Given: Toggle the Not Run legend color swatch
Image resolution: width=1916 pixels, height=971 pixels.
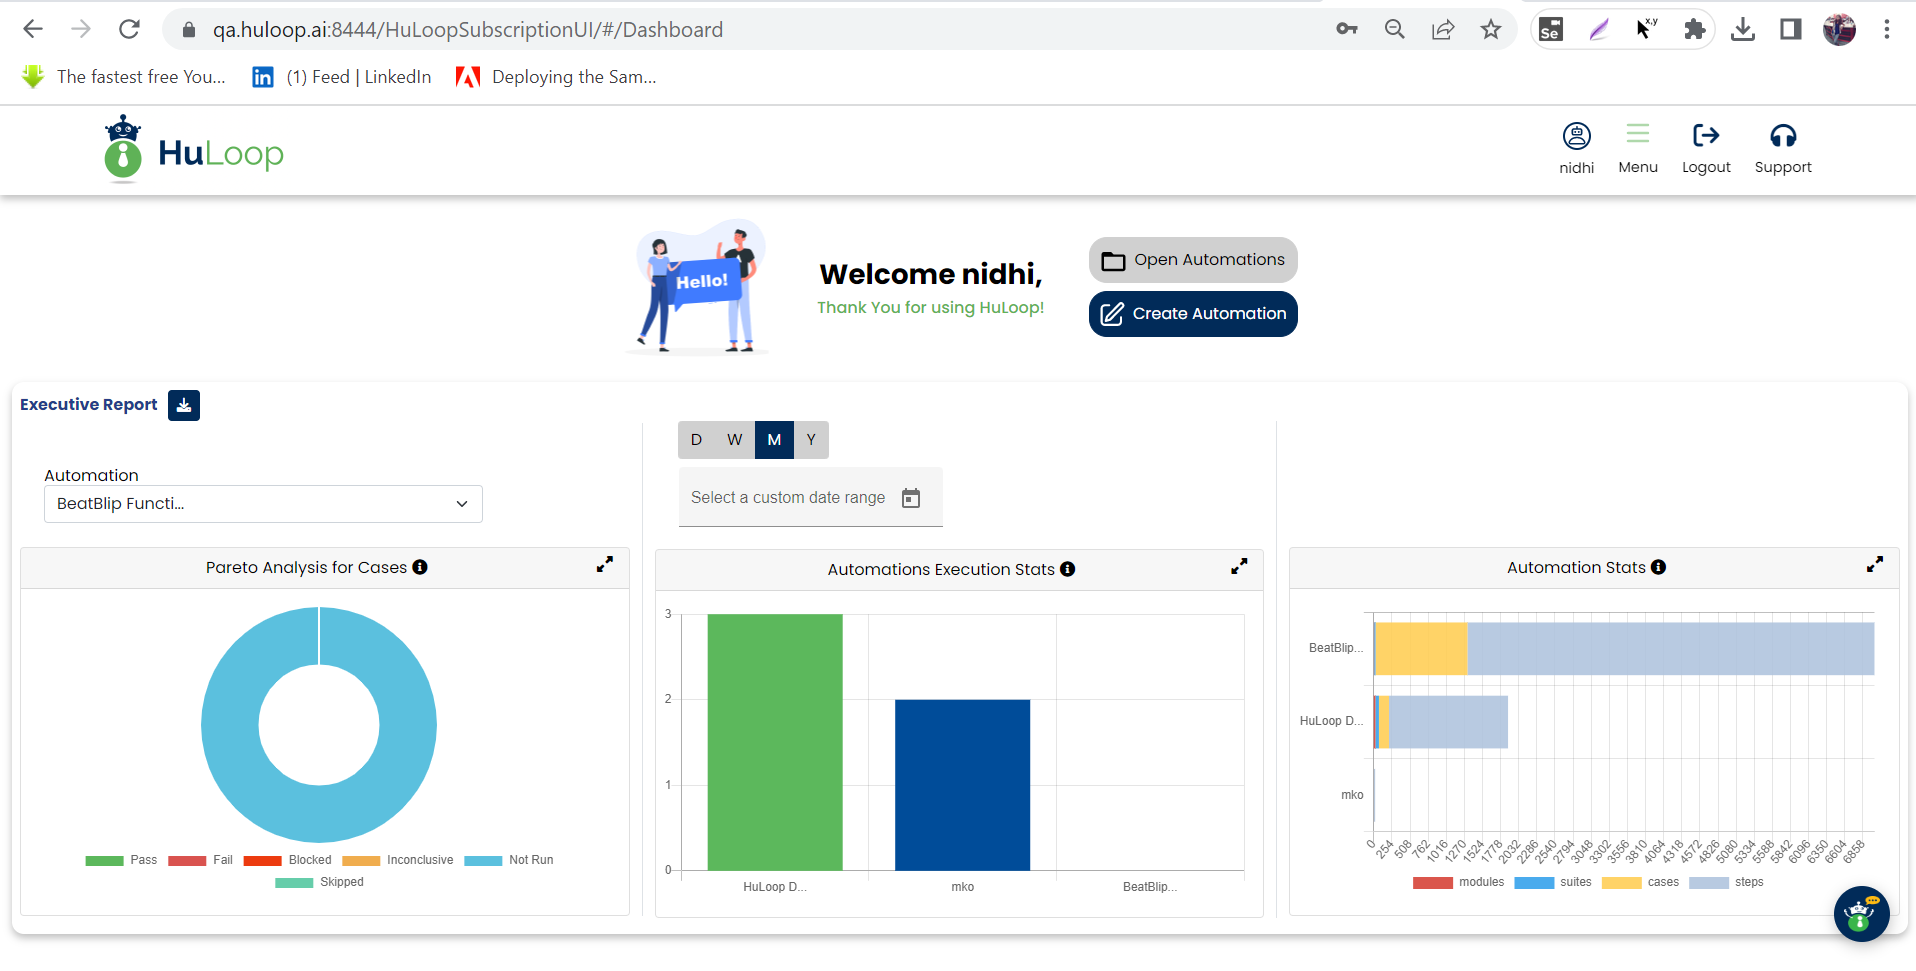Looking at the screenshot, I should (x=483, y=861).
